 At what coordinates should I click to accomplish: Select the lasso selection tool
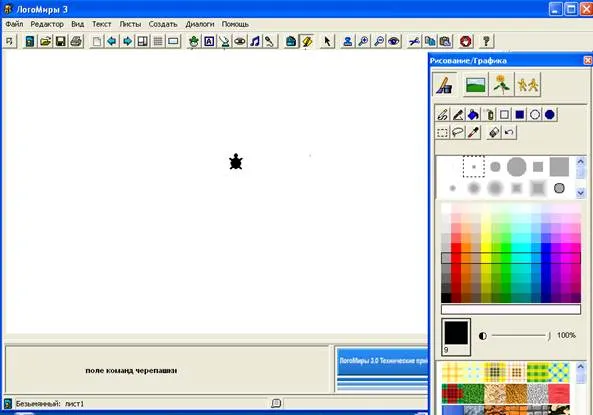tap(458, 132)
